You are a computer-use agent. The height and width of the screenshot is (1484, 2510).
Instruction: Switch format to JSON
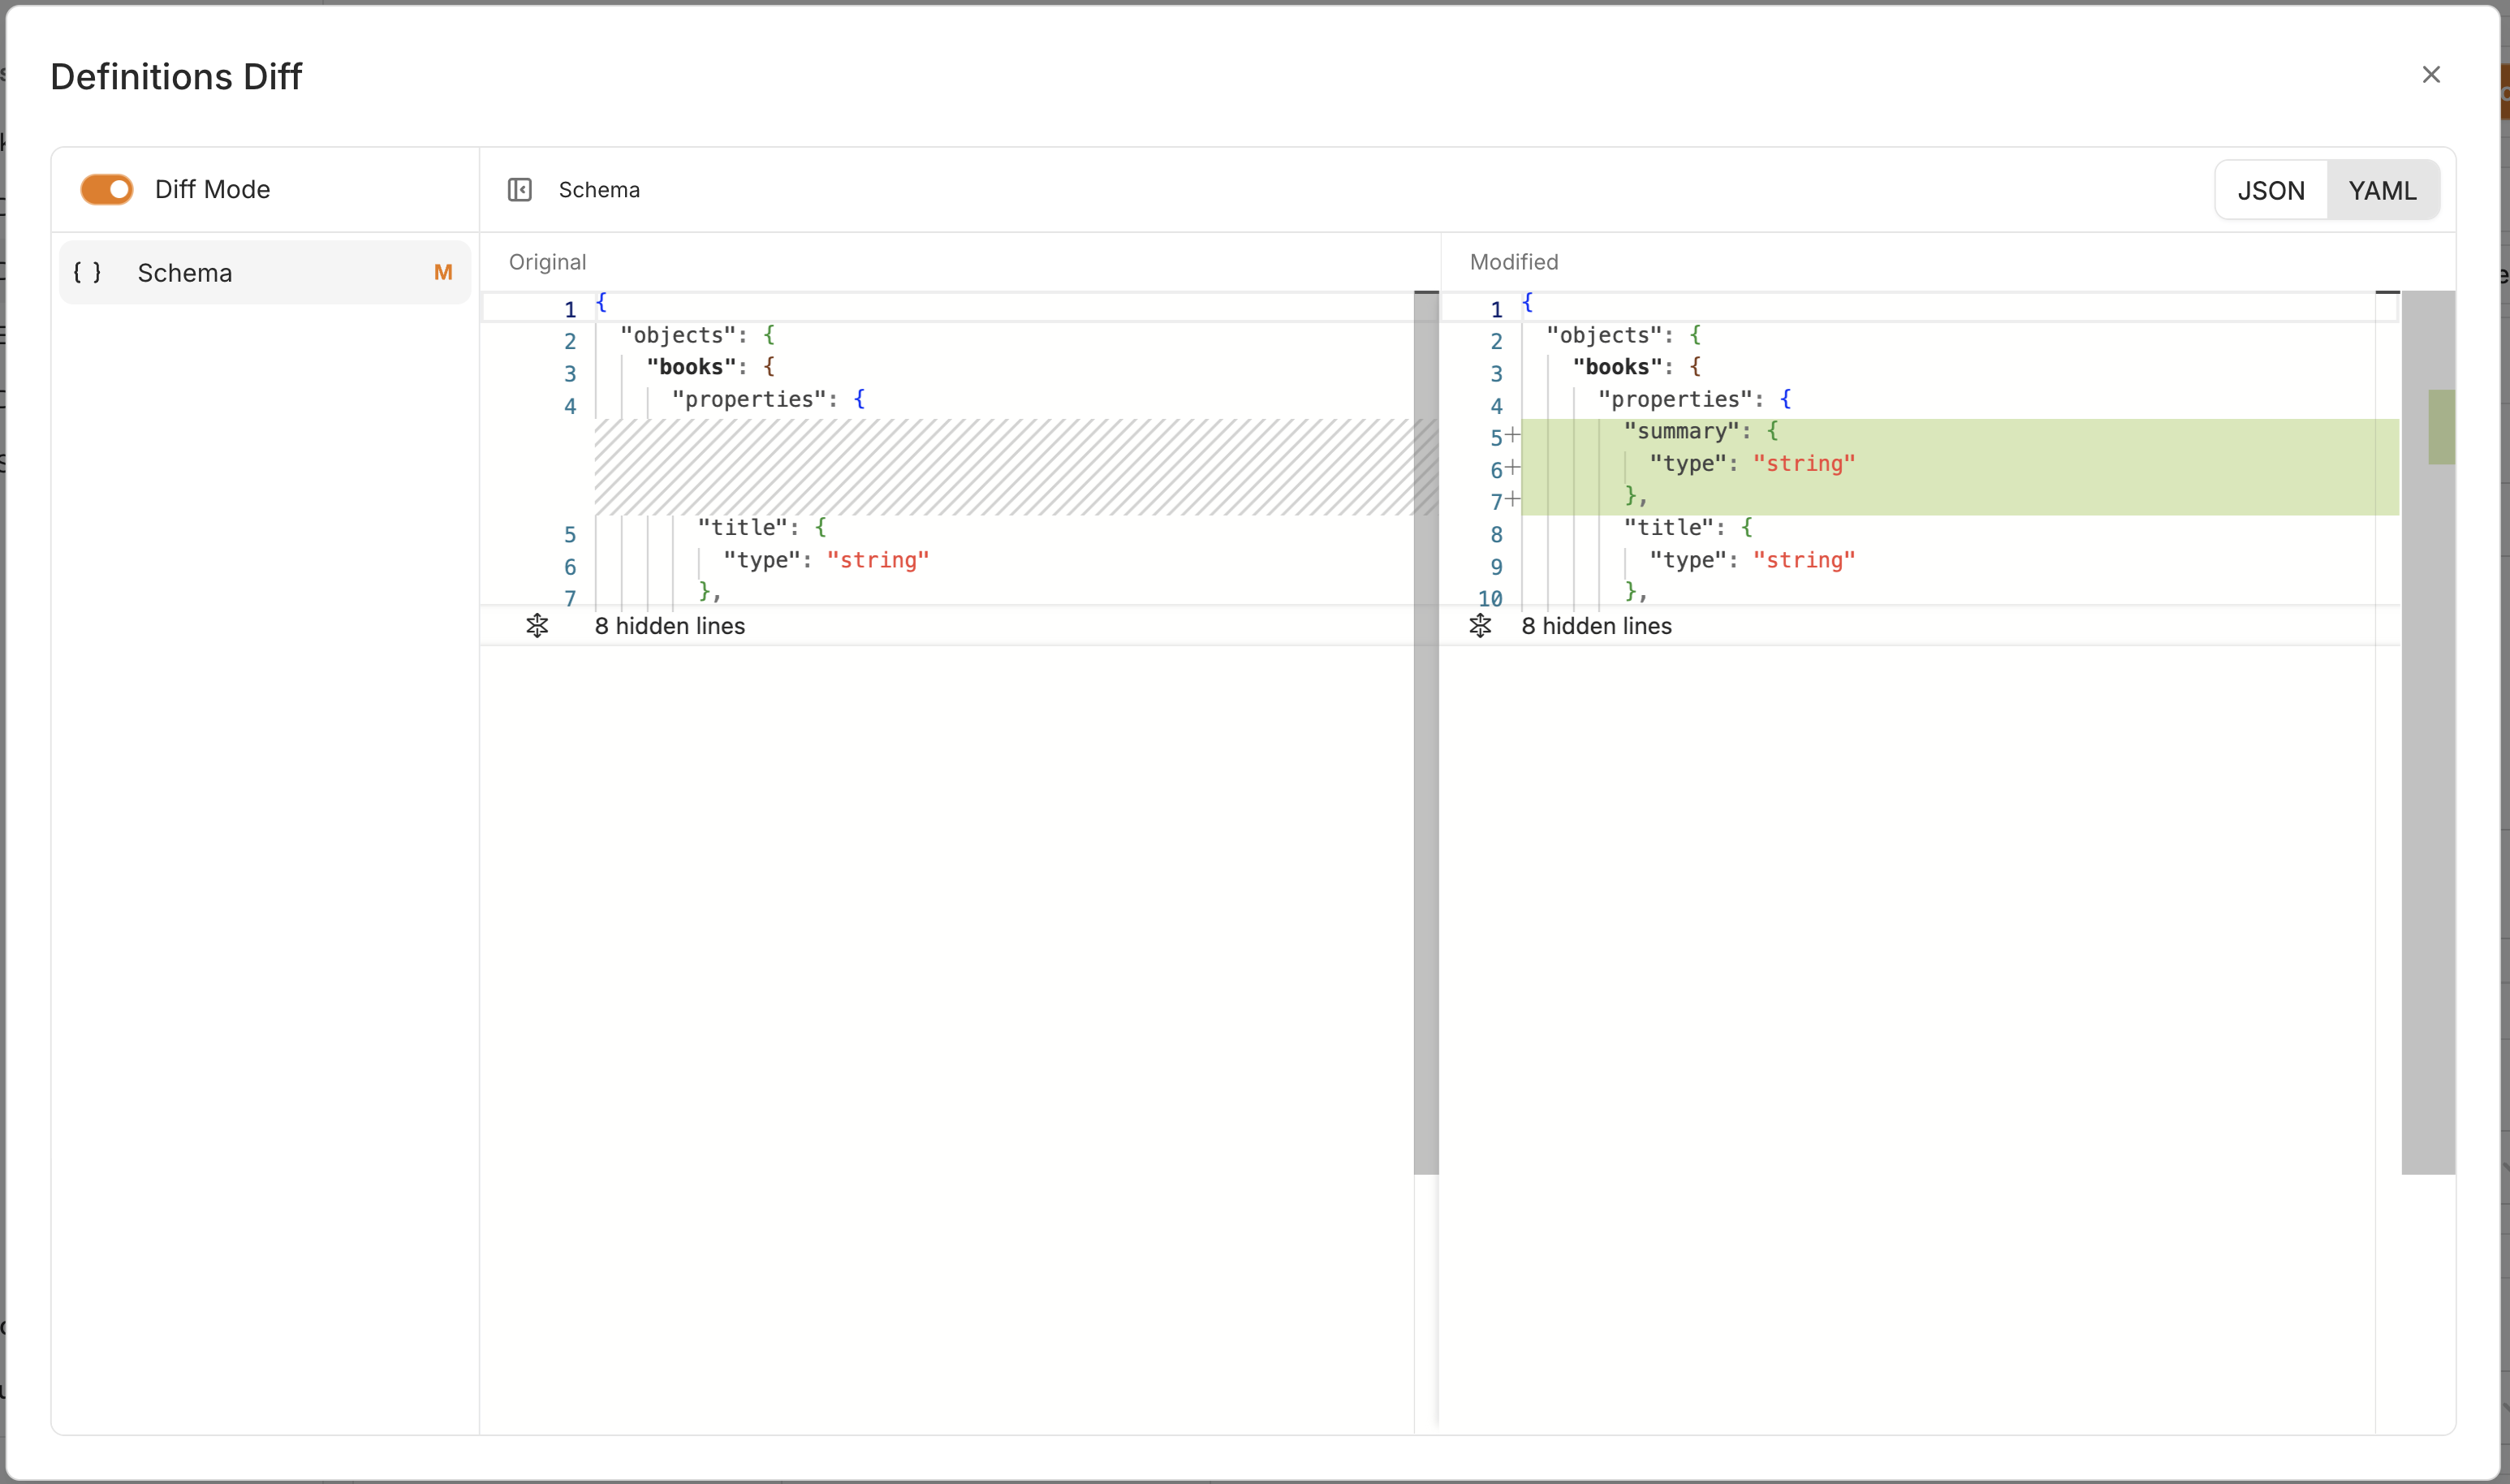pyautogui.click(x=2270, y=190)
